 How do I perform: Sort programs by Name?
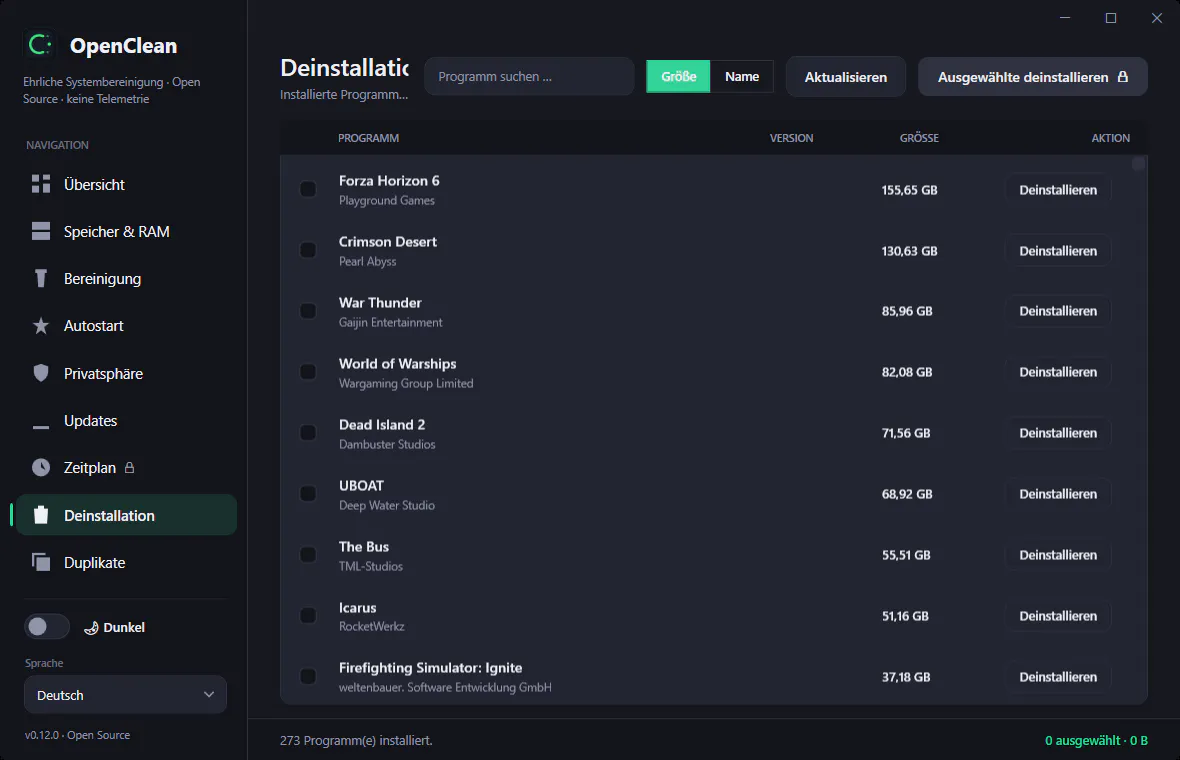[x=742, y=77]
